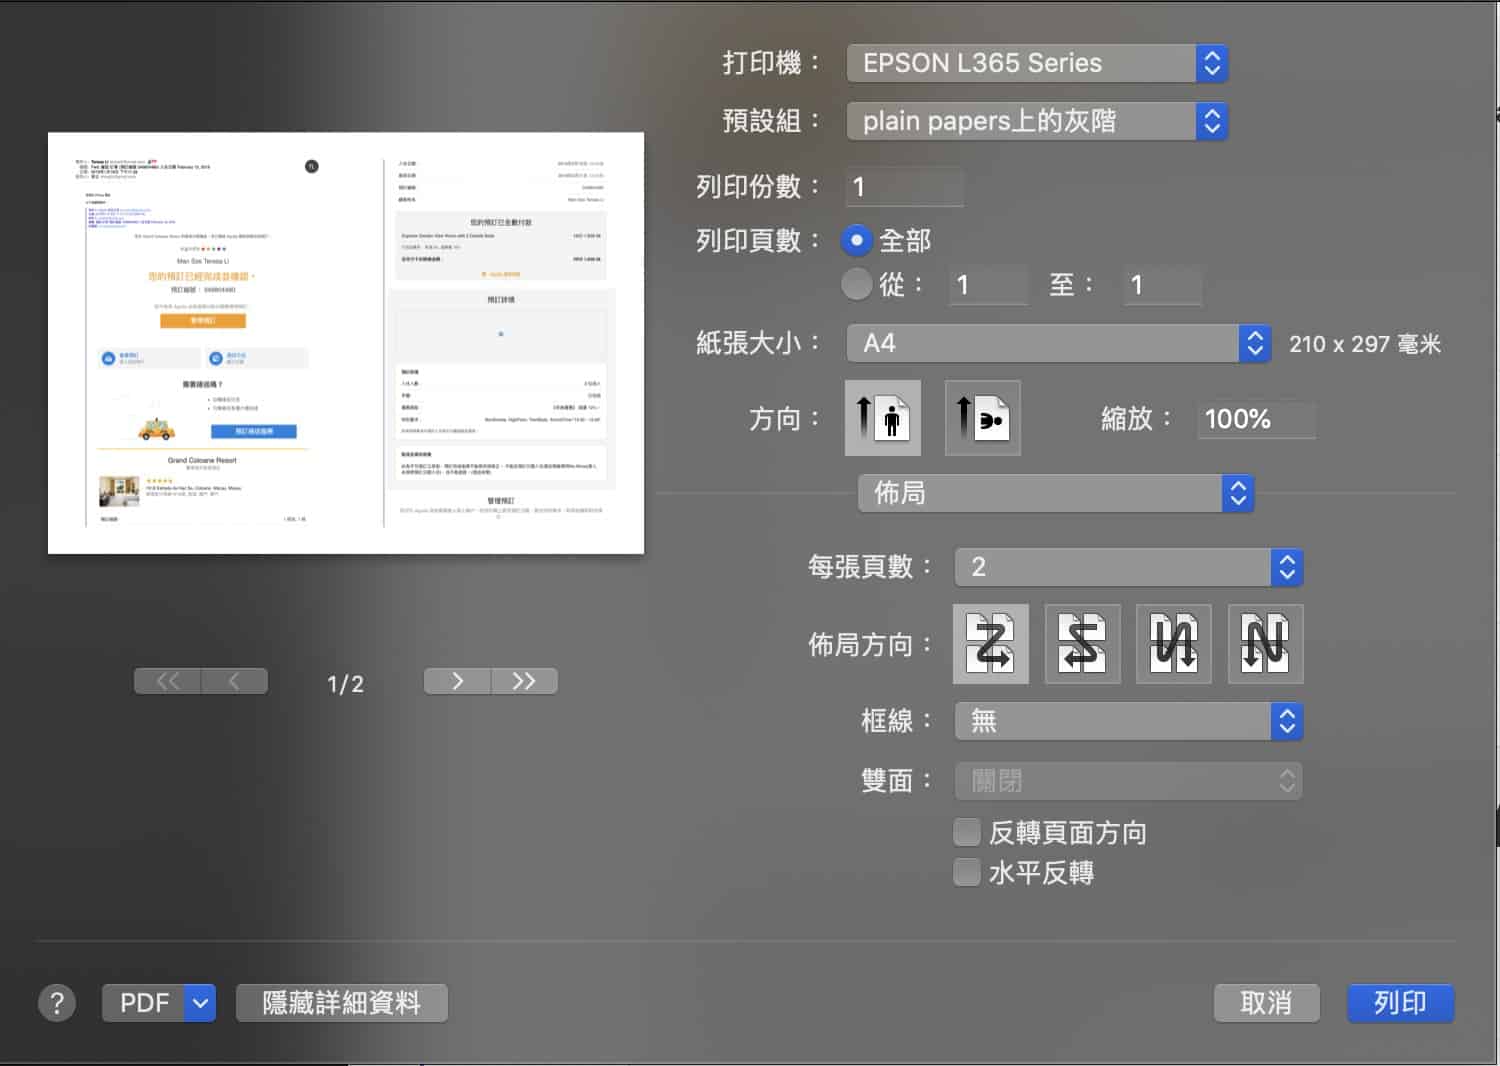
Task: Enable 反轉頁面方向 checkbox
Action: pos(967,832)
